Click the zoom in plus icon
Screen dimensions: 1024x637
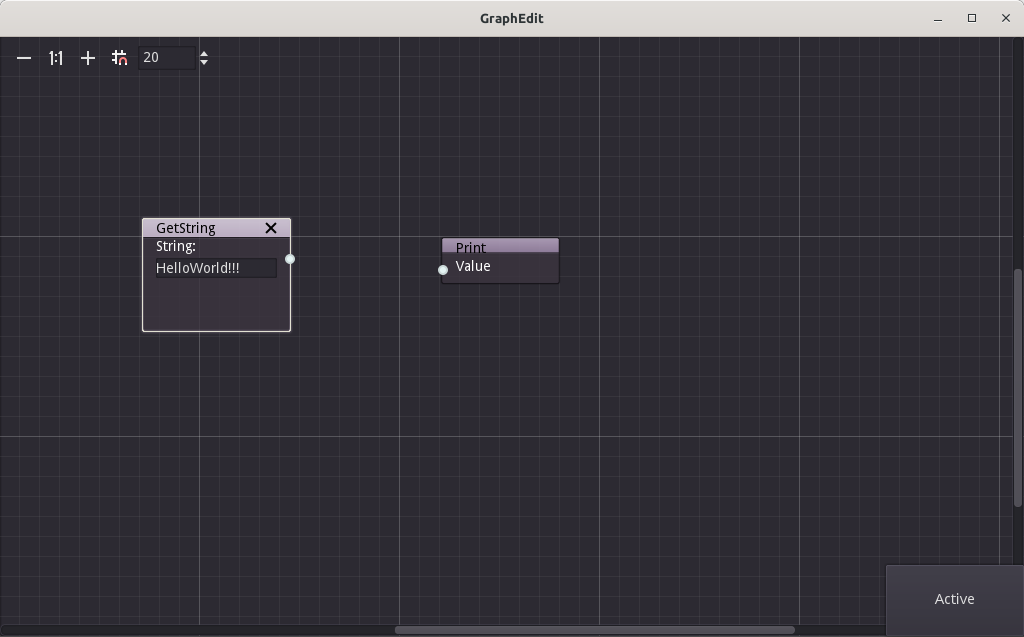(x=87, y=58)
